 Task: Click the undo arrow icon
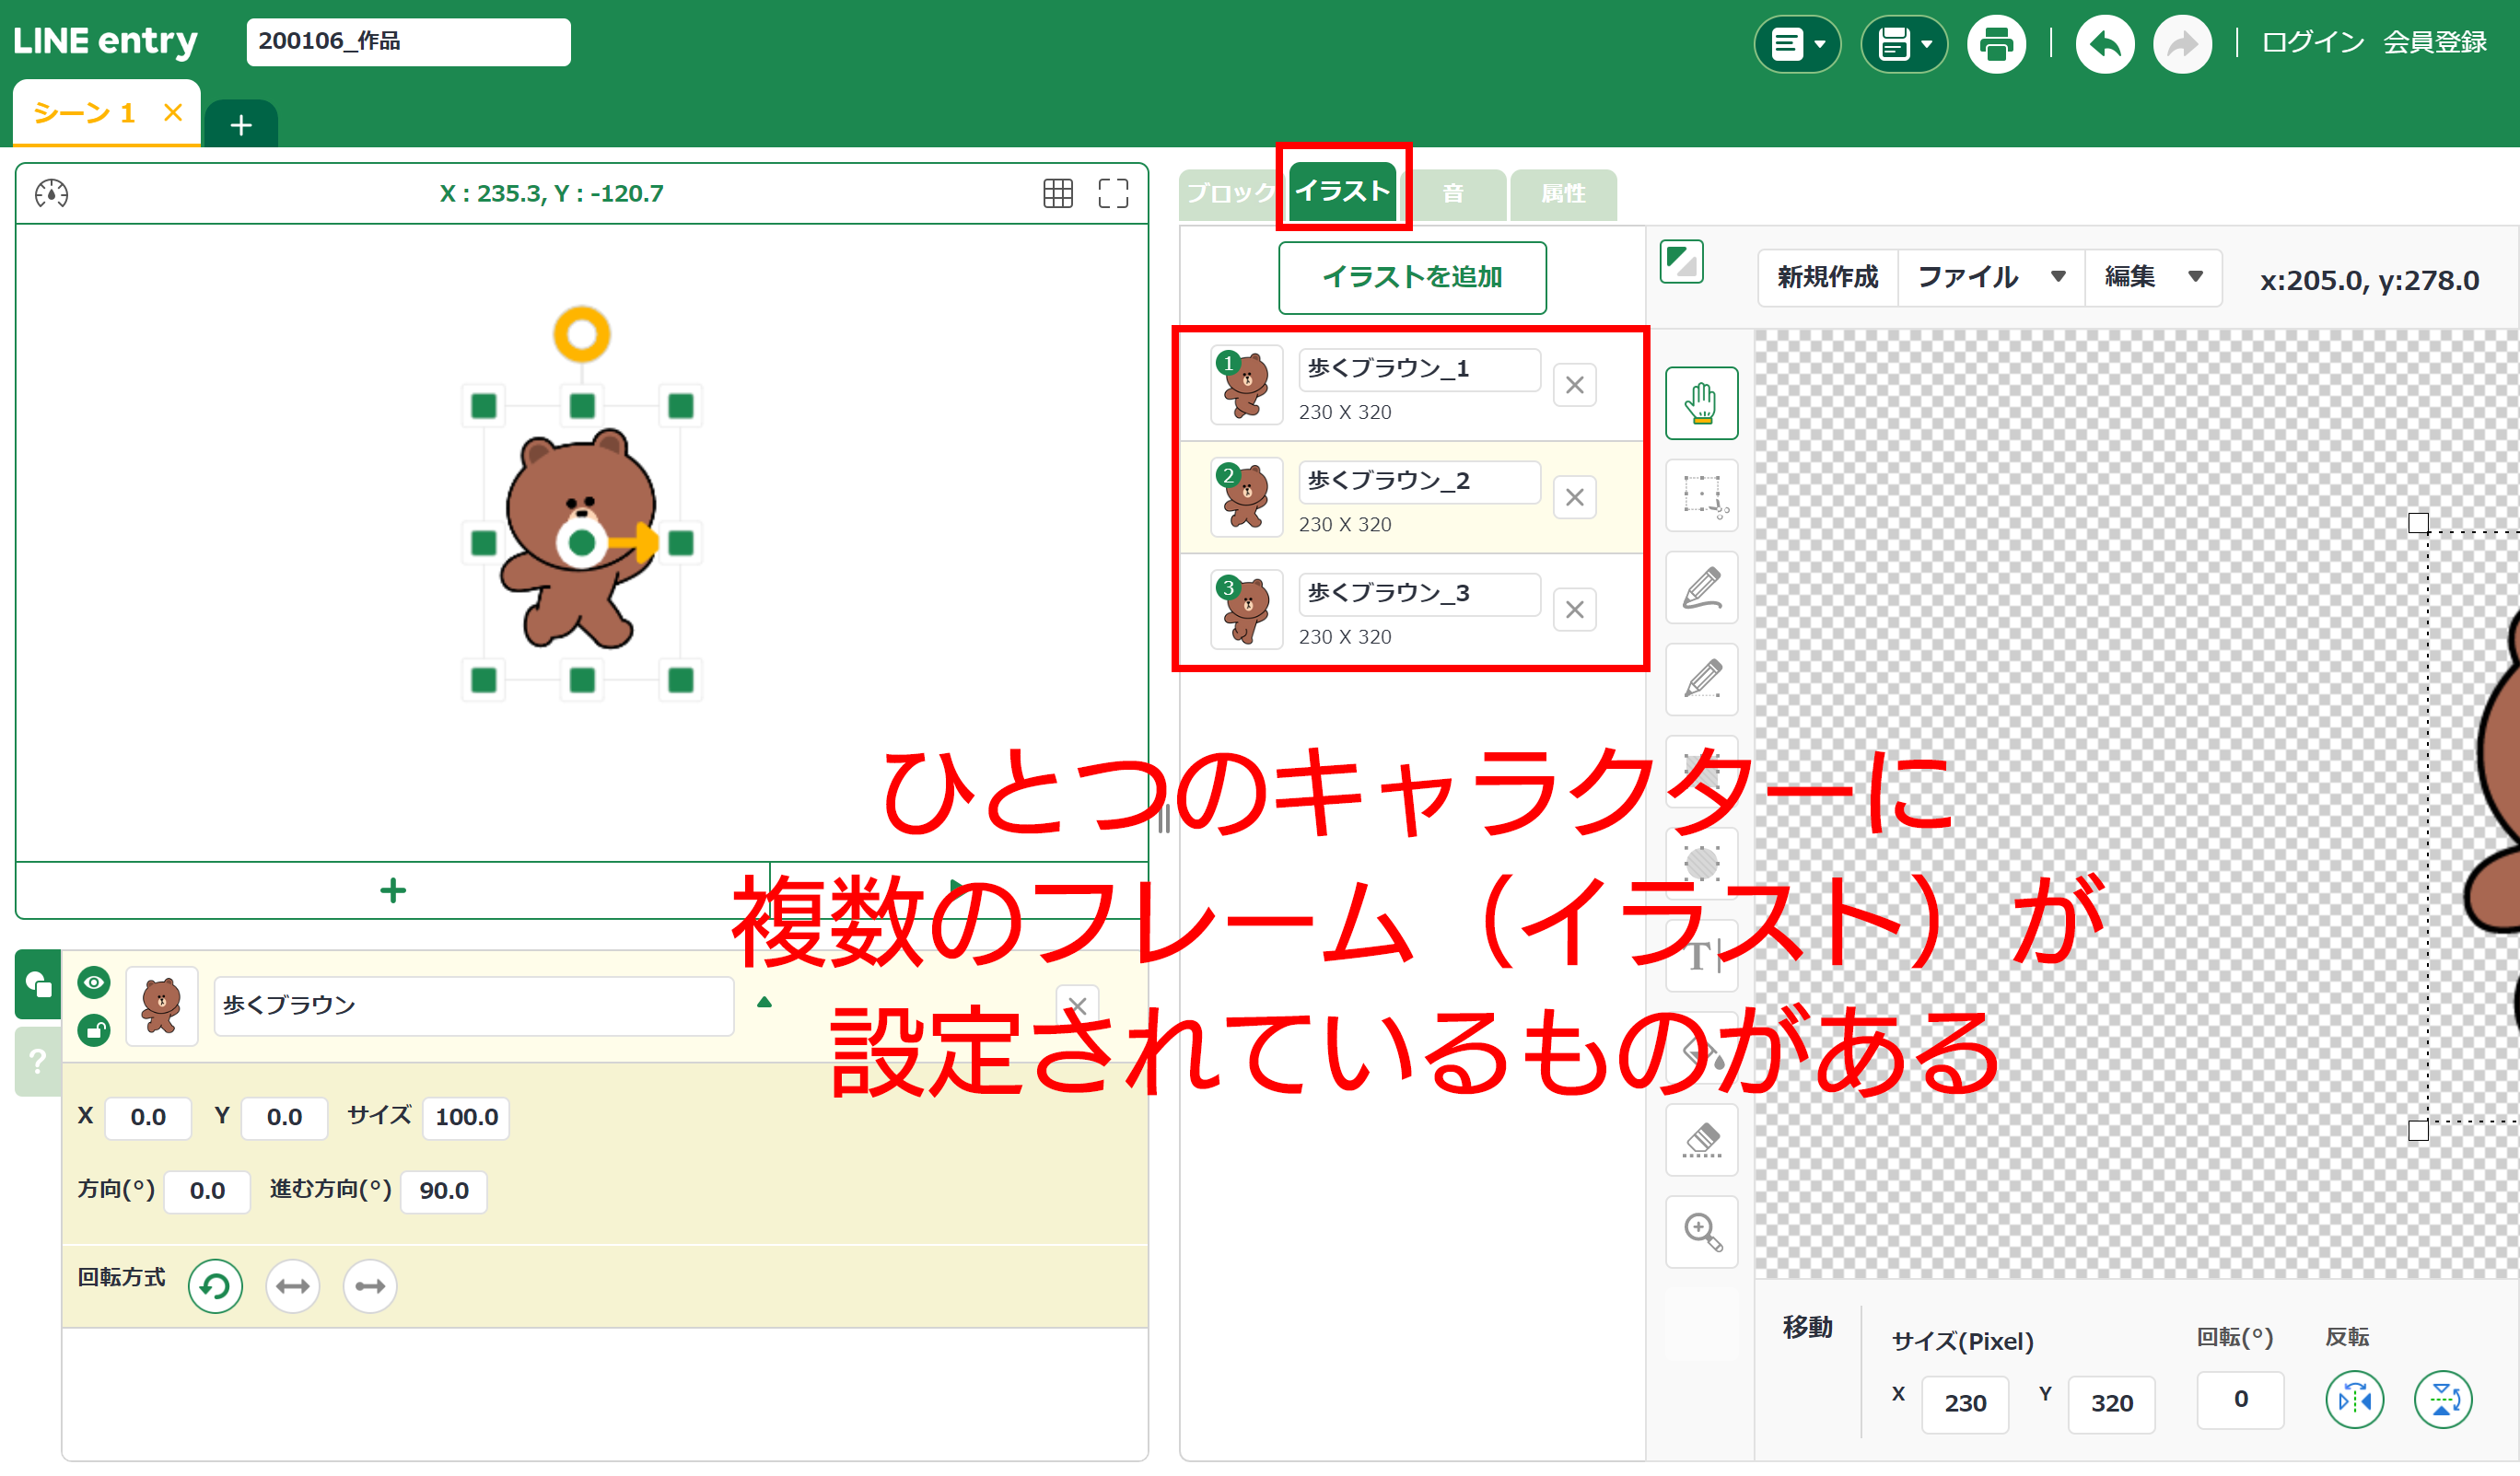coord(2105,43)
